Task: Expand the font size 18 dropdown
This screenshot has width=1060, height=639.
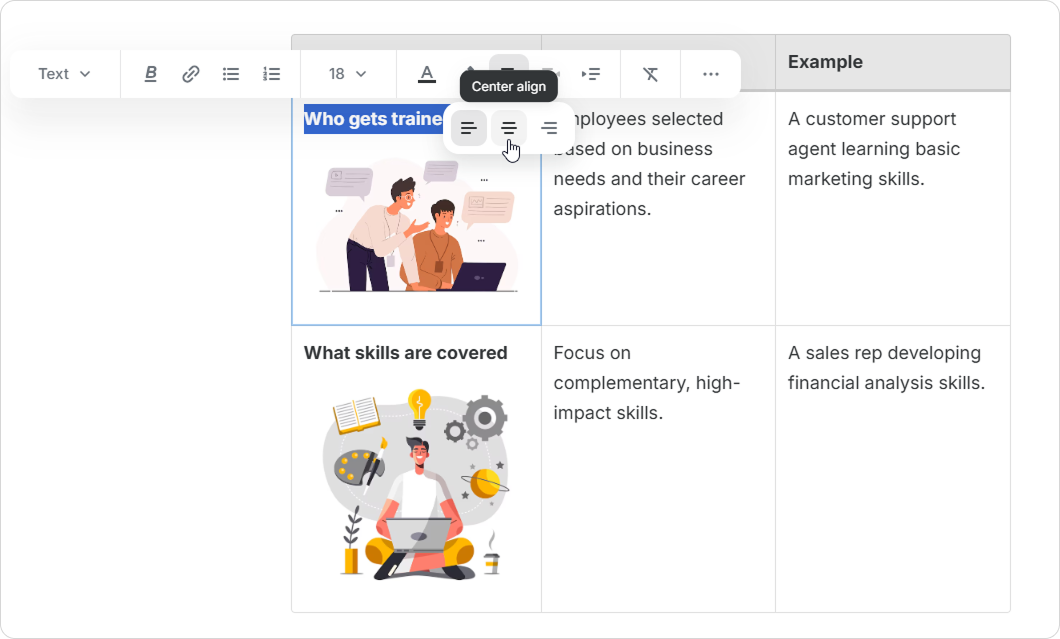Action: (347, 74)
